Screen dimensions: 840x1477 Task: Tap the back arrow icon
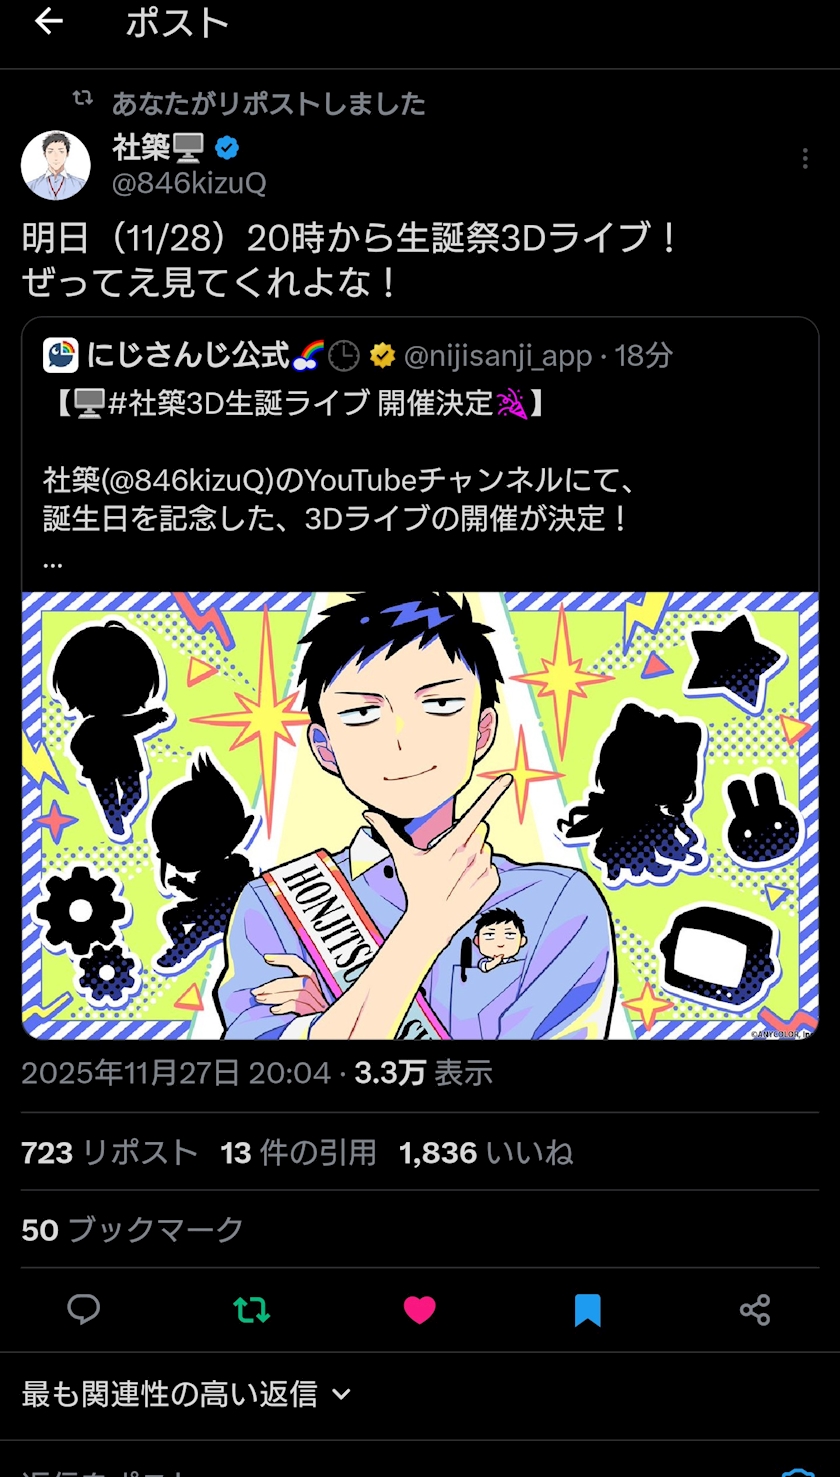[x=48, y=22]
